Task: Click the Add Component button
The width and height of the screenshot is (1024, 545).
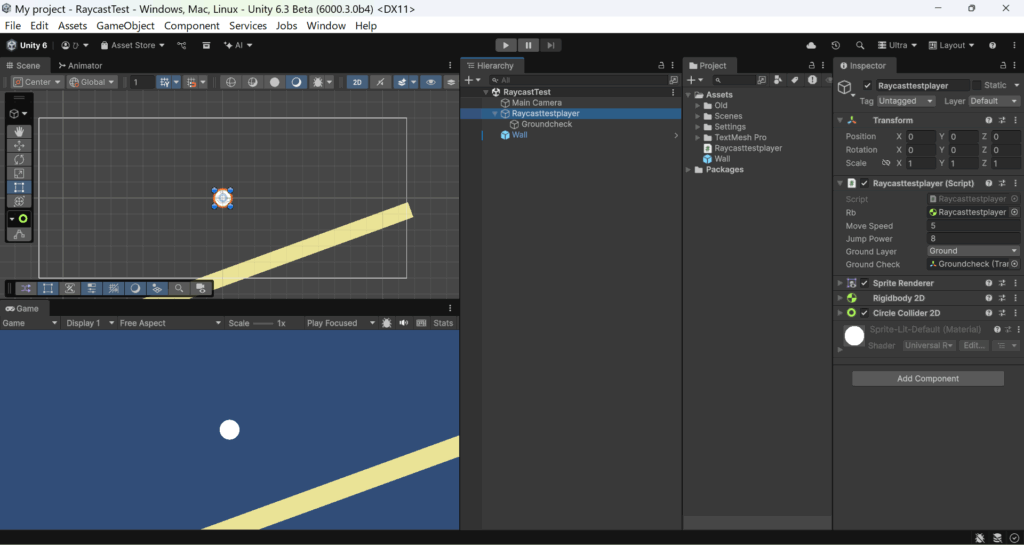Action: click(x=927, y=379)
